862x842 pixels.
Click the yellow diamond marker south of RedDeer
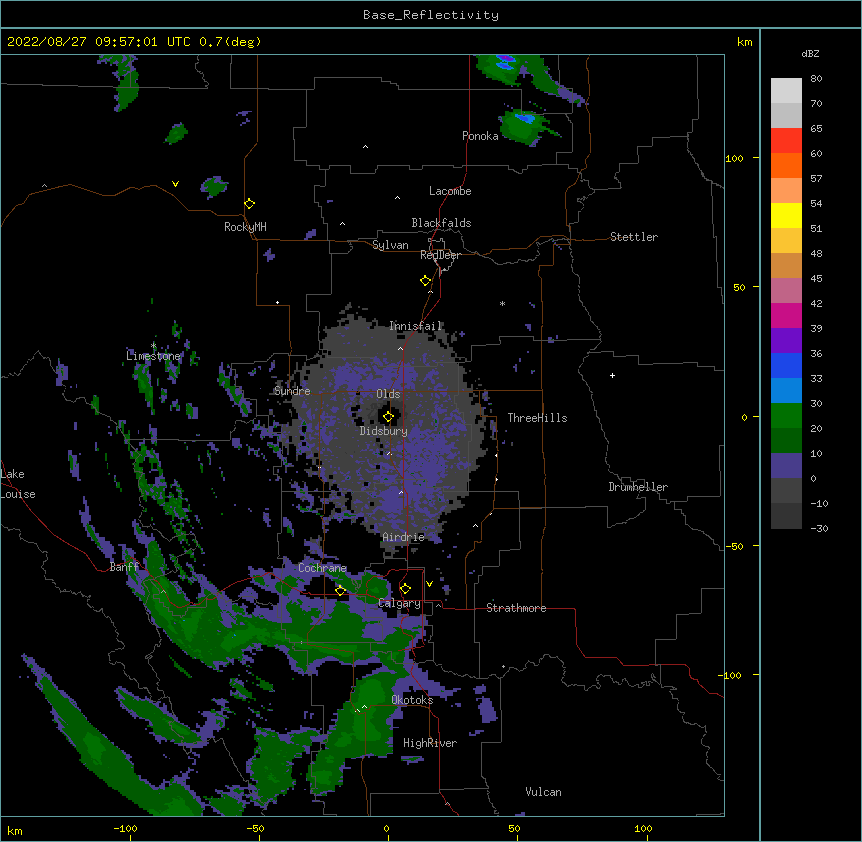[x=426, y=281]
